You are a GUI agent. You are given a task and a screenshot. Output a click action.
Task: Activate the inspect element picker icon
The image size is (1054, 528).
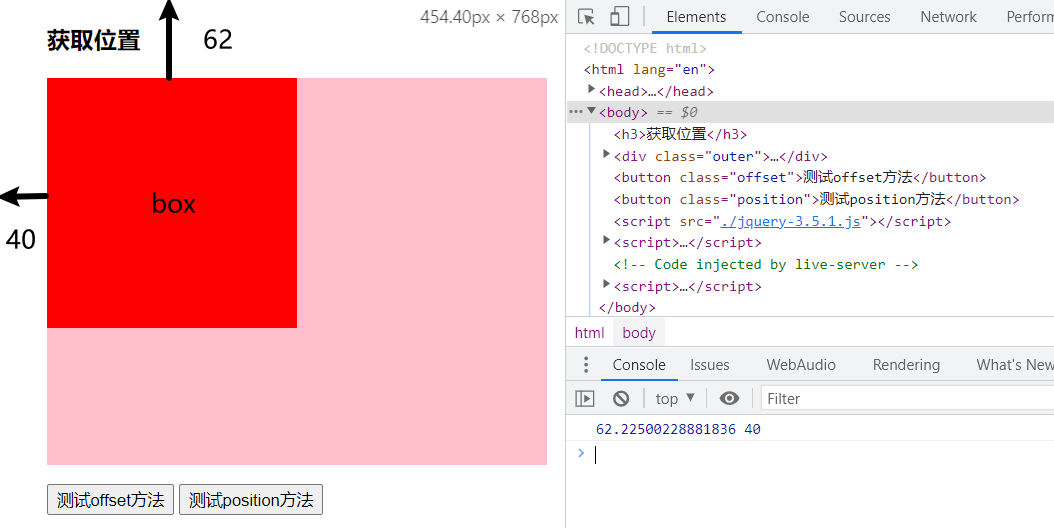point(586,17)
